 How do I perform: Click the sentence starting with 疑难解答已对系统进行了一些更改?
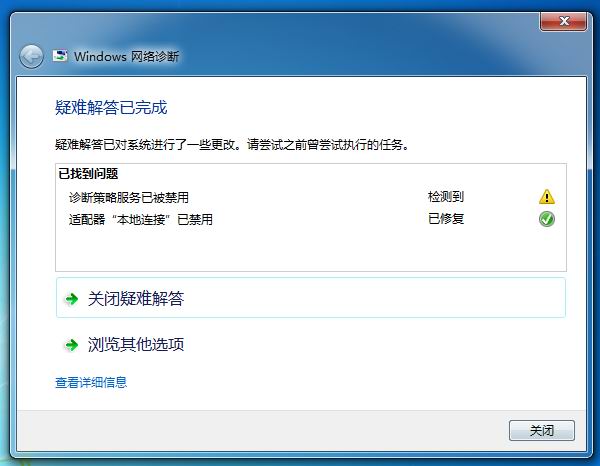[x=232, y=145]
